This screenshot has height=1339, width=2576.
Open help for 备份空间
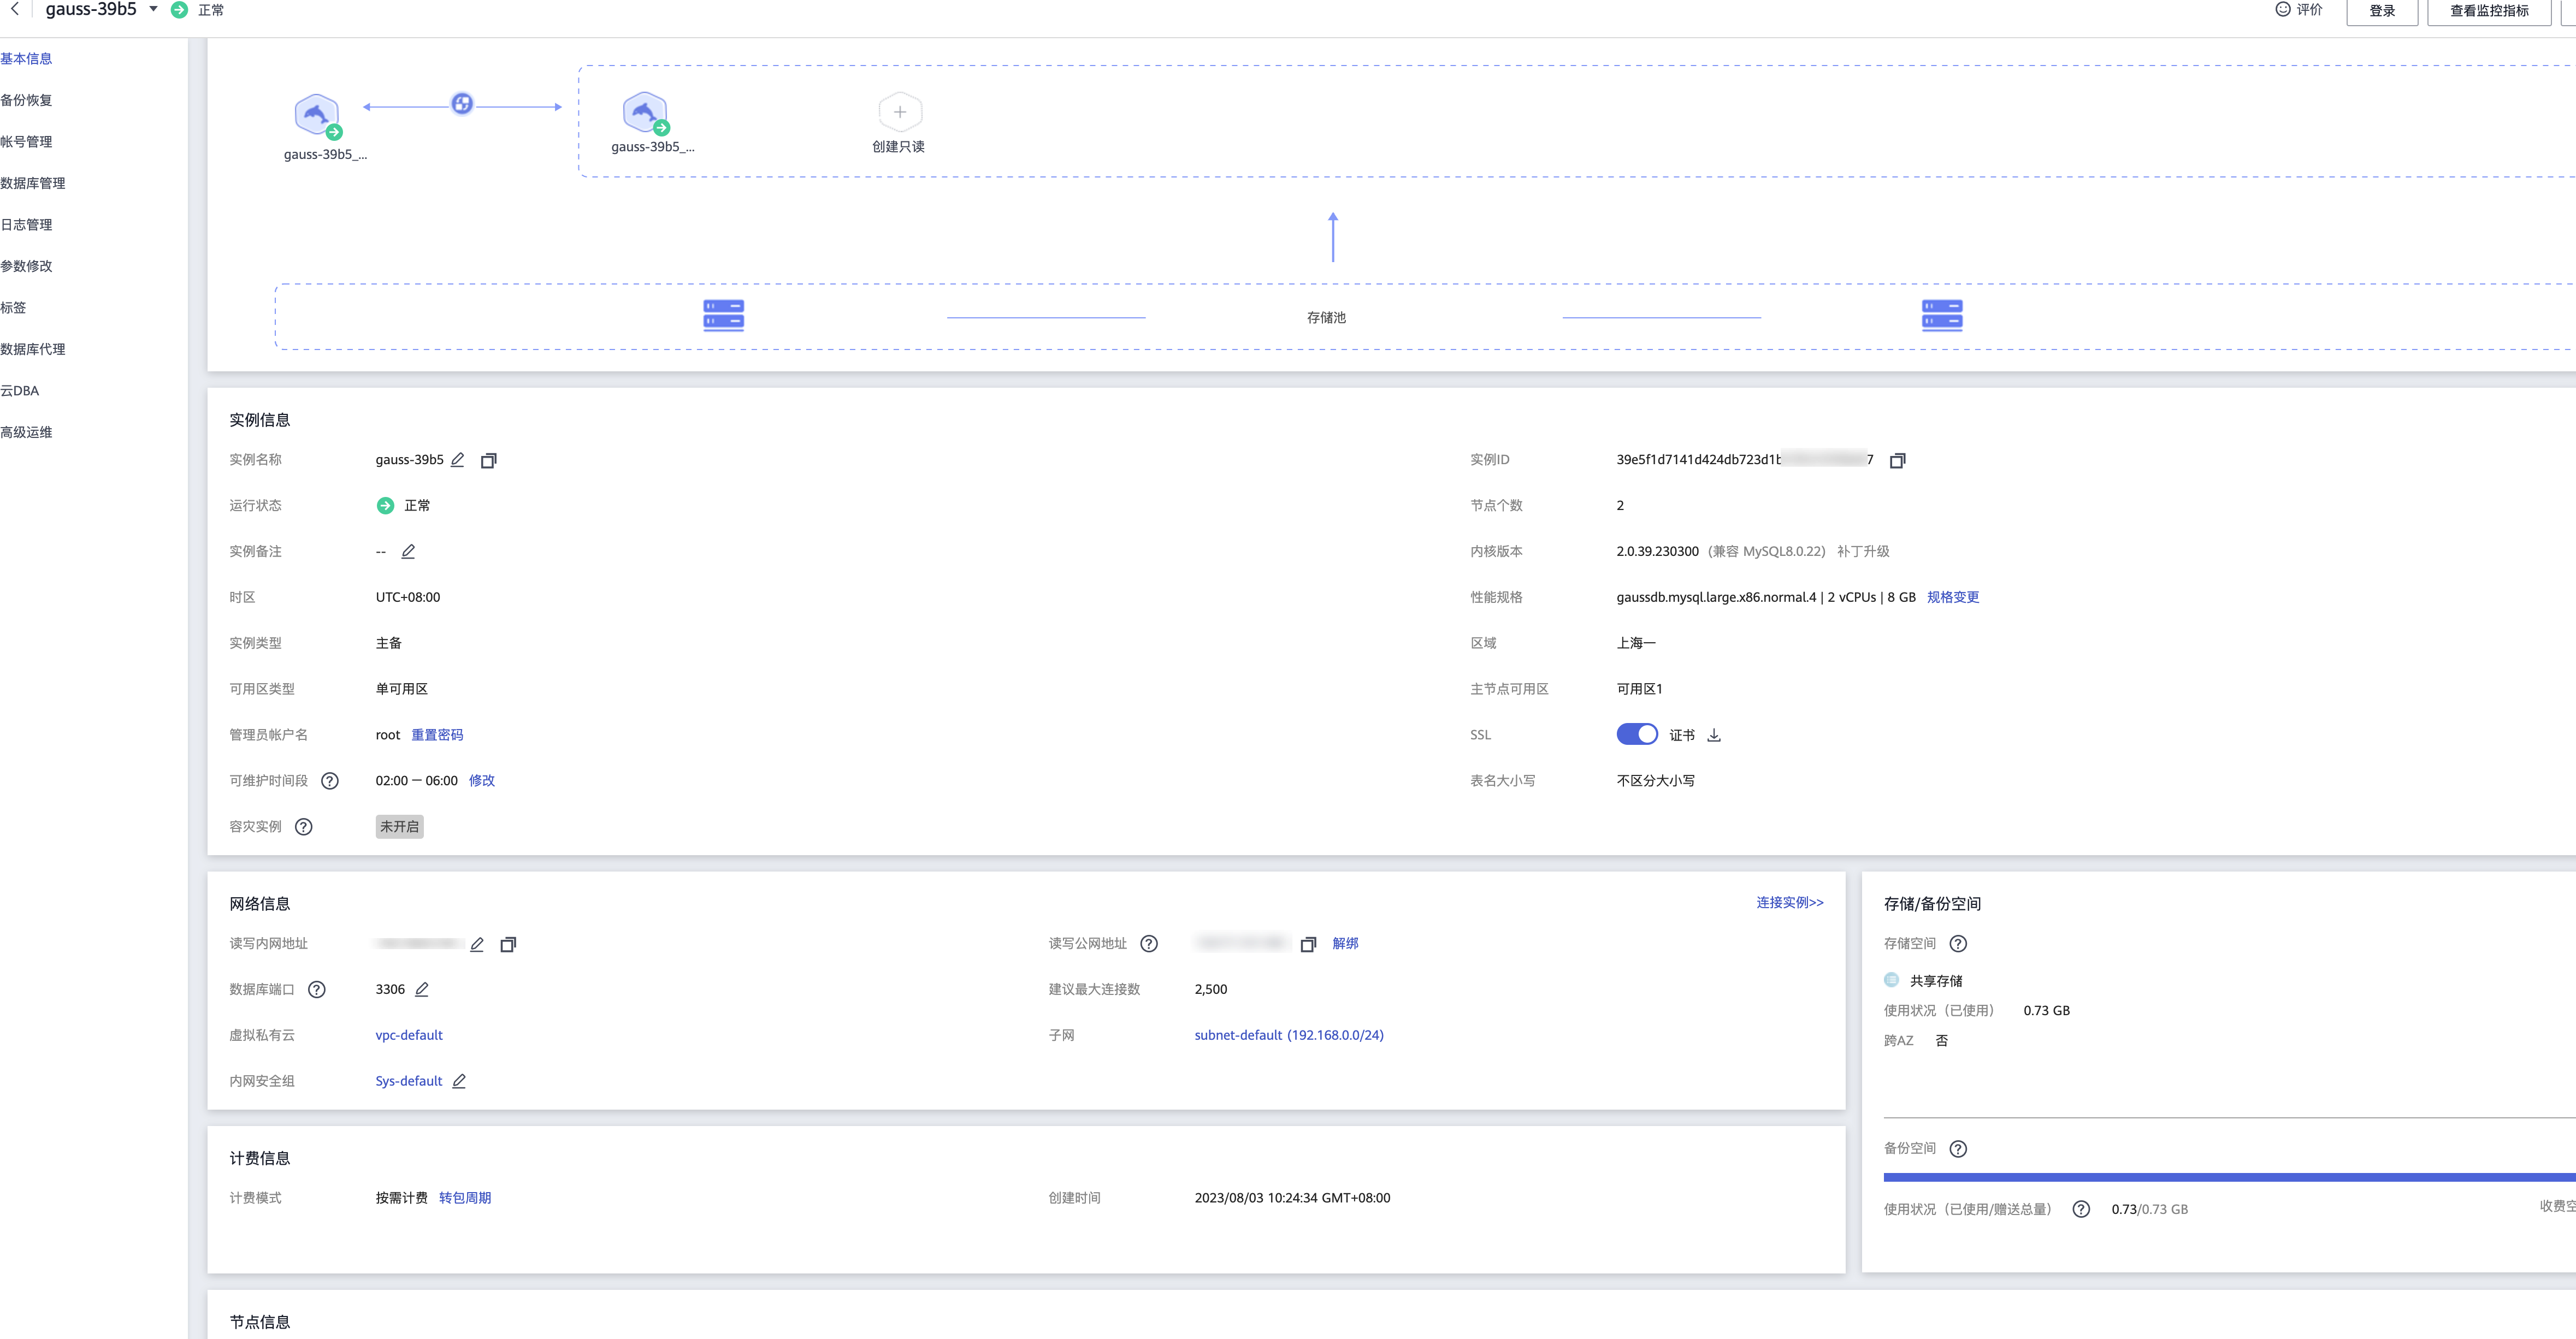(x=1958, y=1148)
